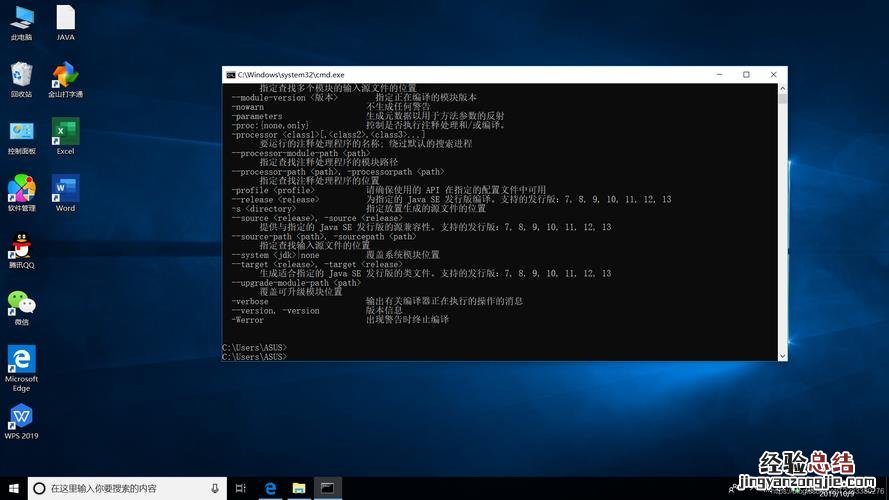Click the cmd window vertical scrollbar
889x500 pixels.
[782, 220]
